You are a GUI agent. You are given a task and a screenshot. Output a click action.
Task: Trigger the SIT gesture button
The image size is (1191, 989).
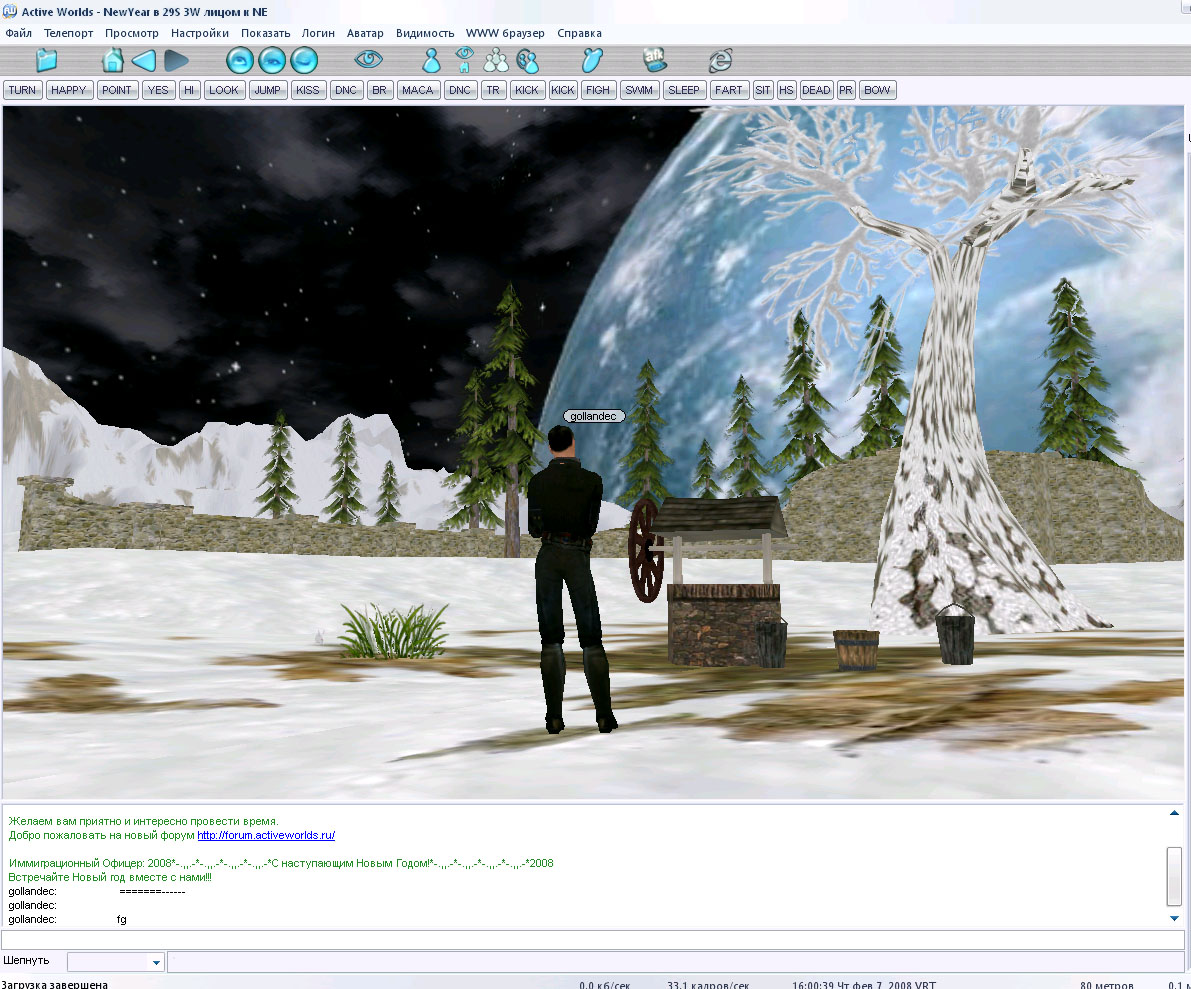[763, 90]
